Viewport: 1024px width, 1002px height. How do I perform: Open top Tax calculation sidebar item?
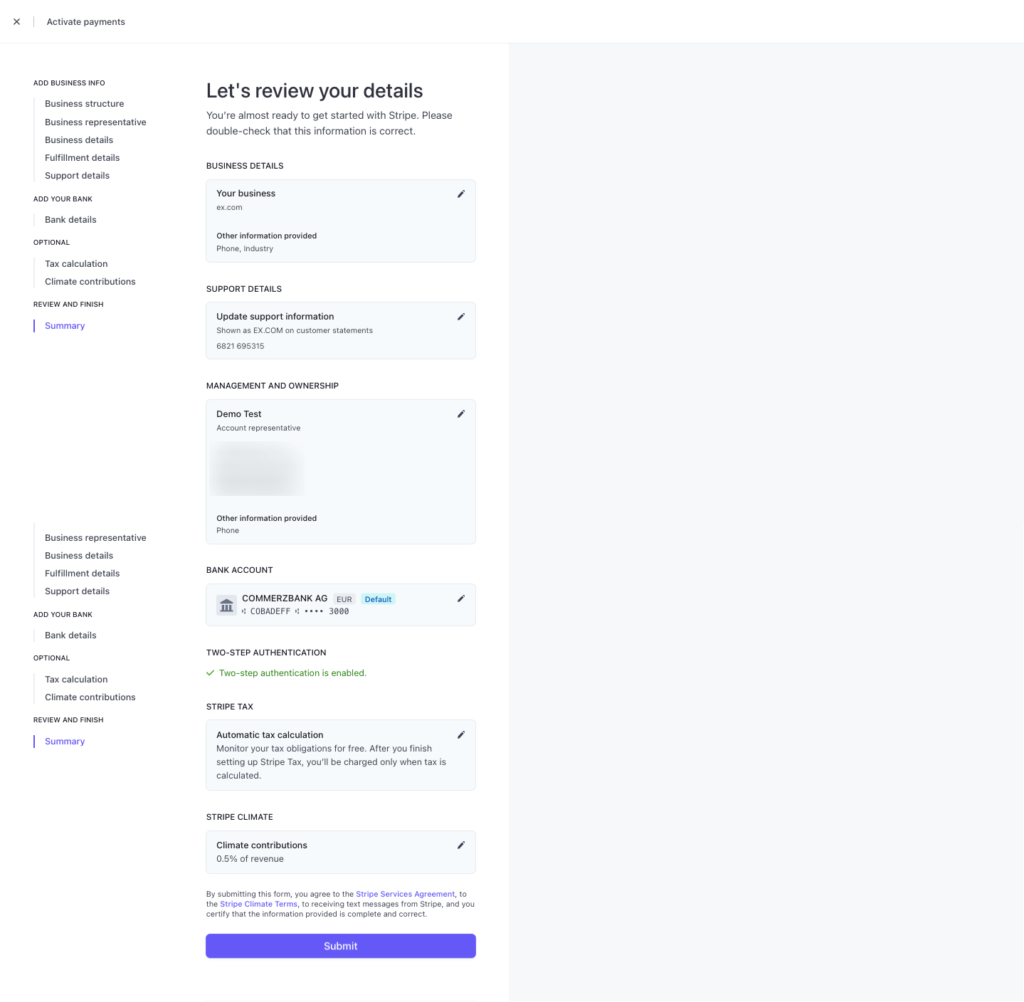[x=76, y=264]
